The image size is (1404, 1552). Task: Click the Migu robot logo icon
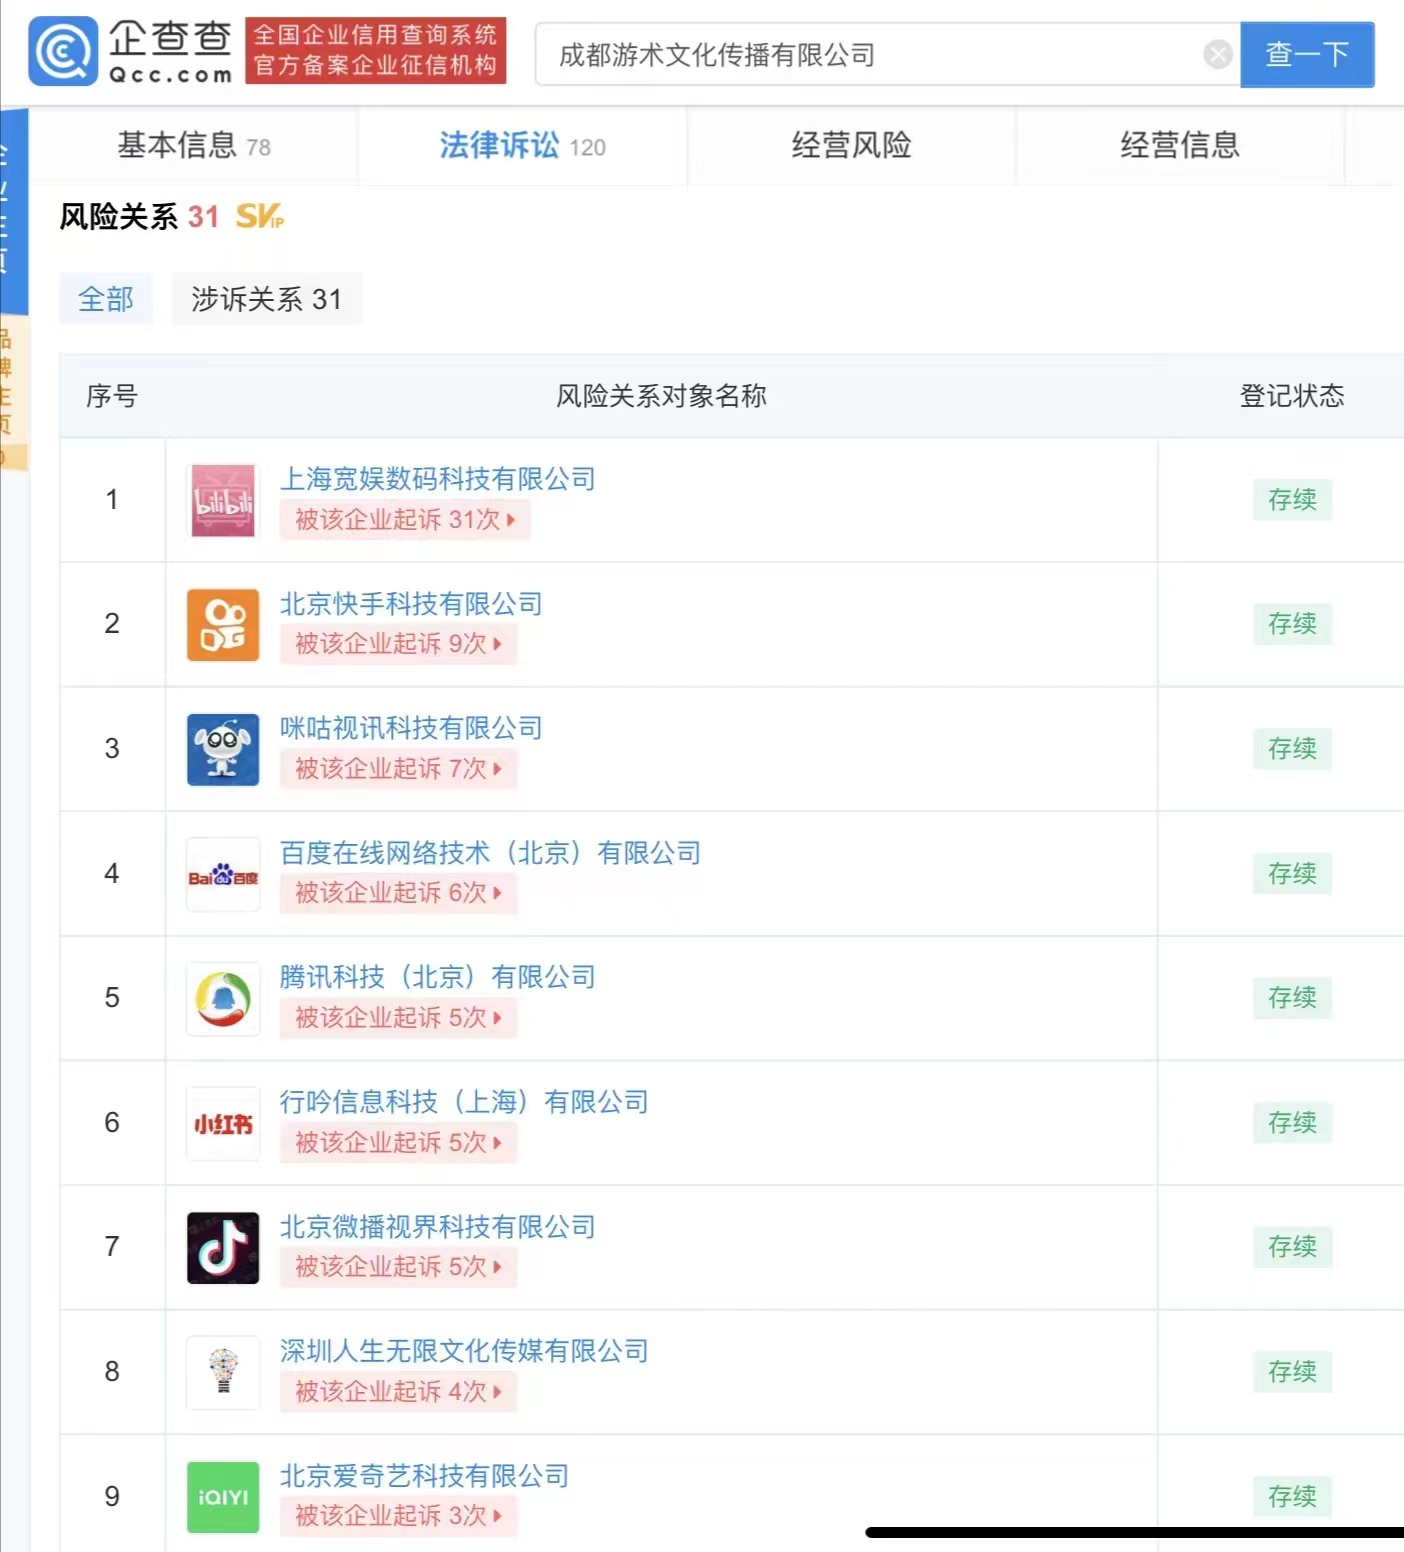pos(222,749)
